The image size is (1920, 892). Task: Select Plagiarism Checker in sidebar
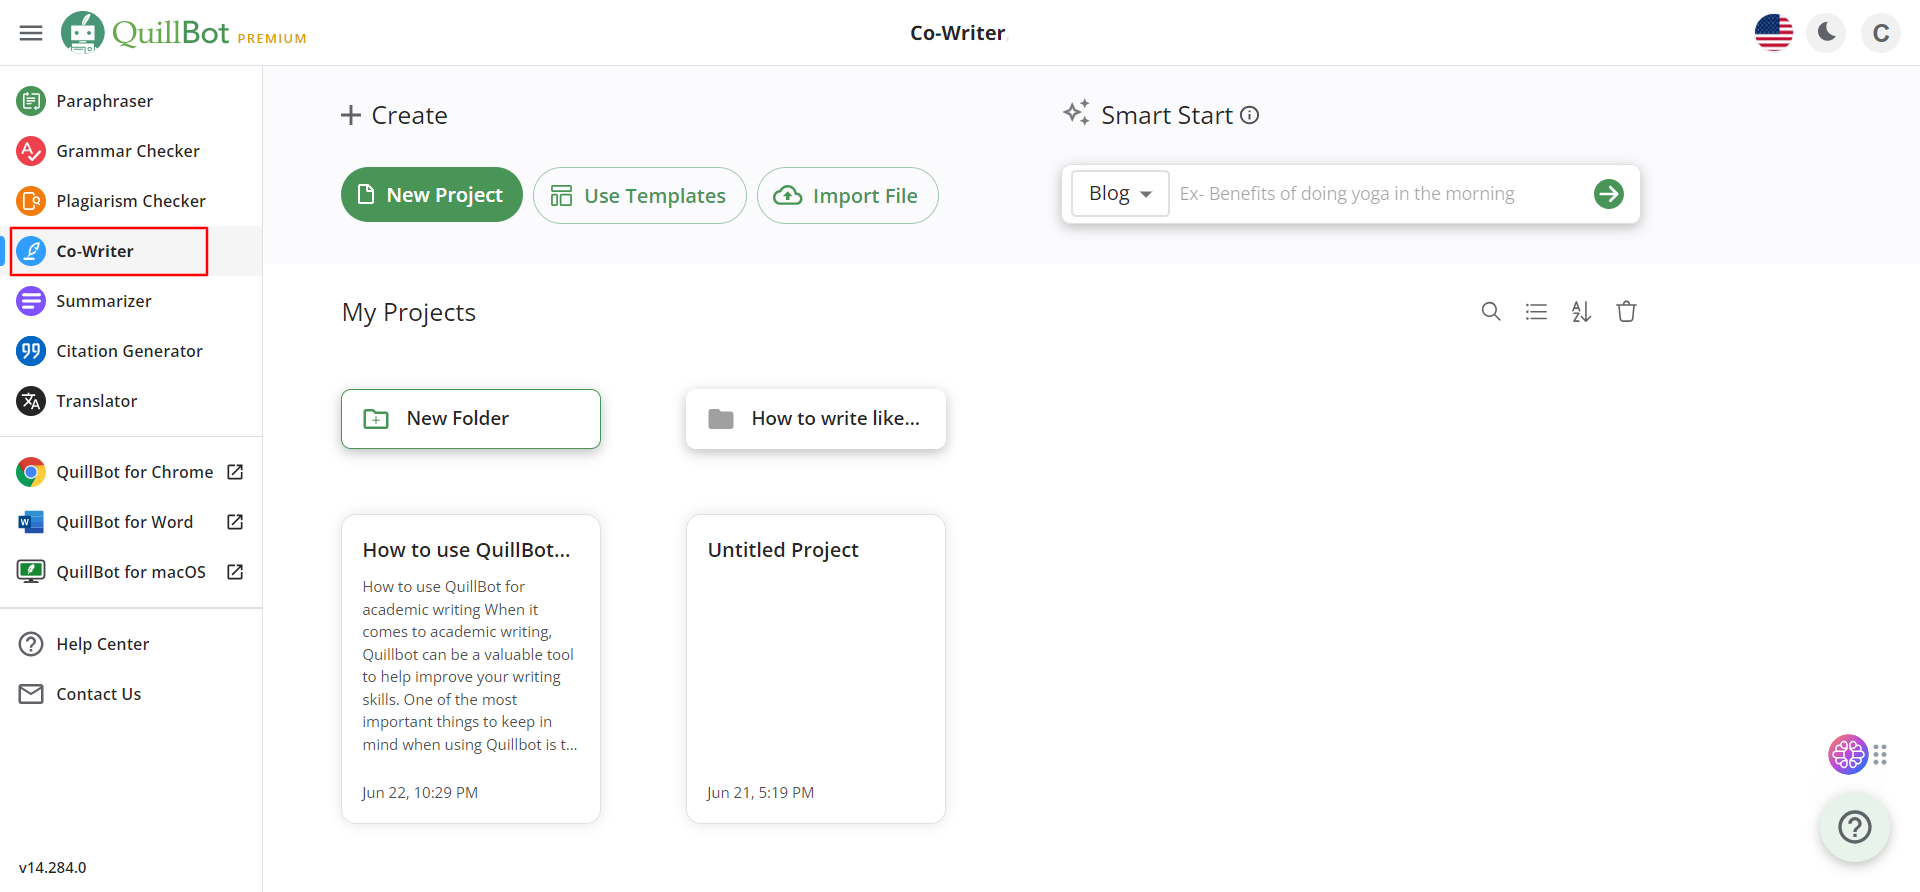click(x=131, y=201)
